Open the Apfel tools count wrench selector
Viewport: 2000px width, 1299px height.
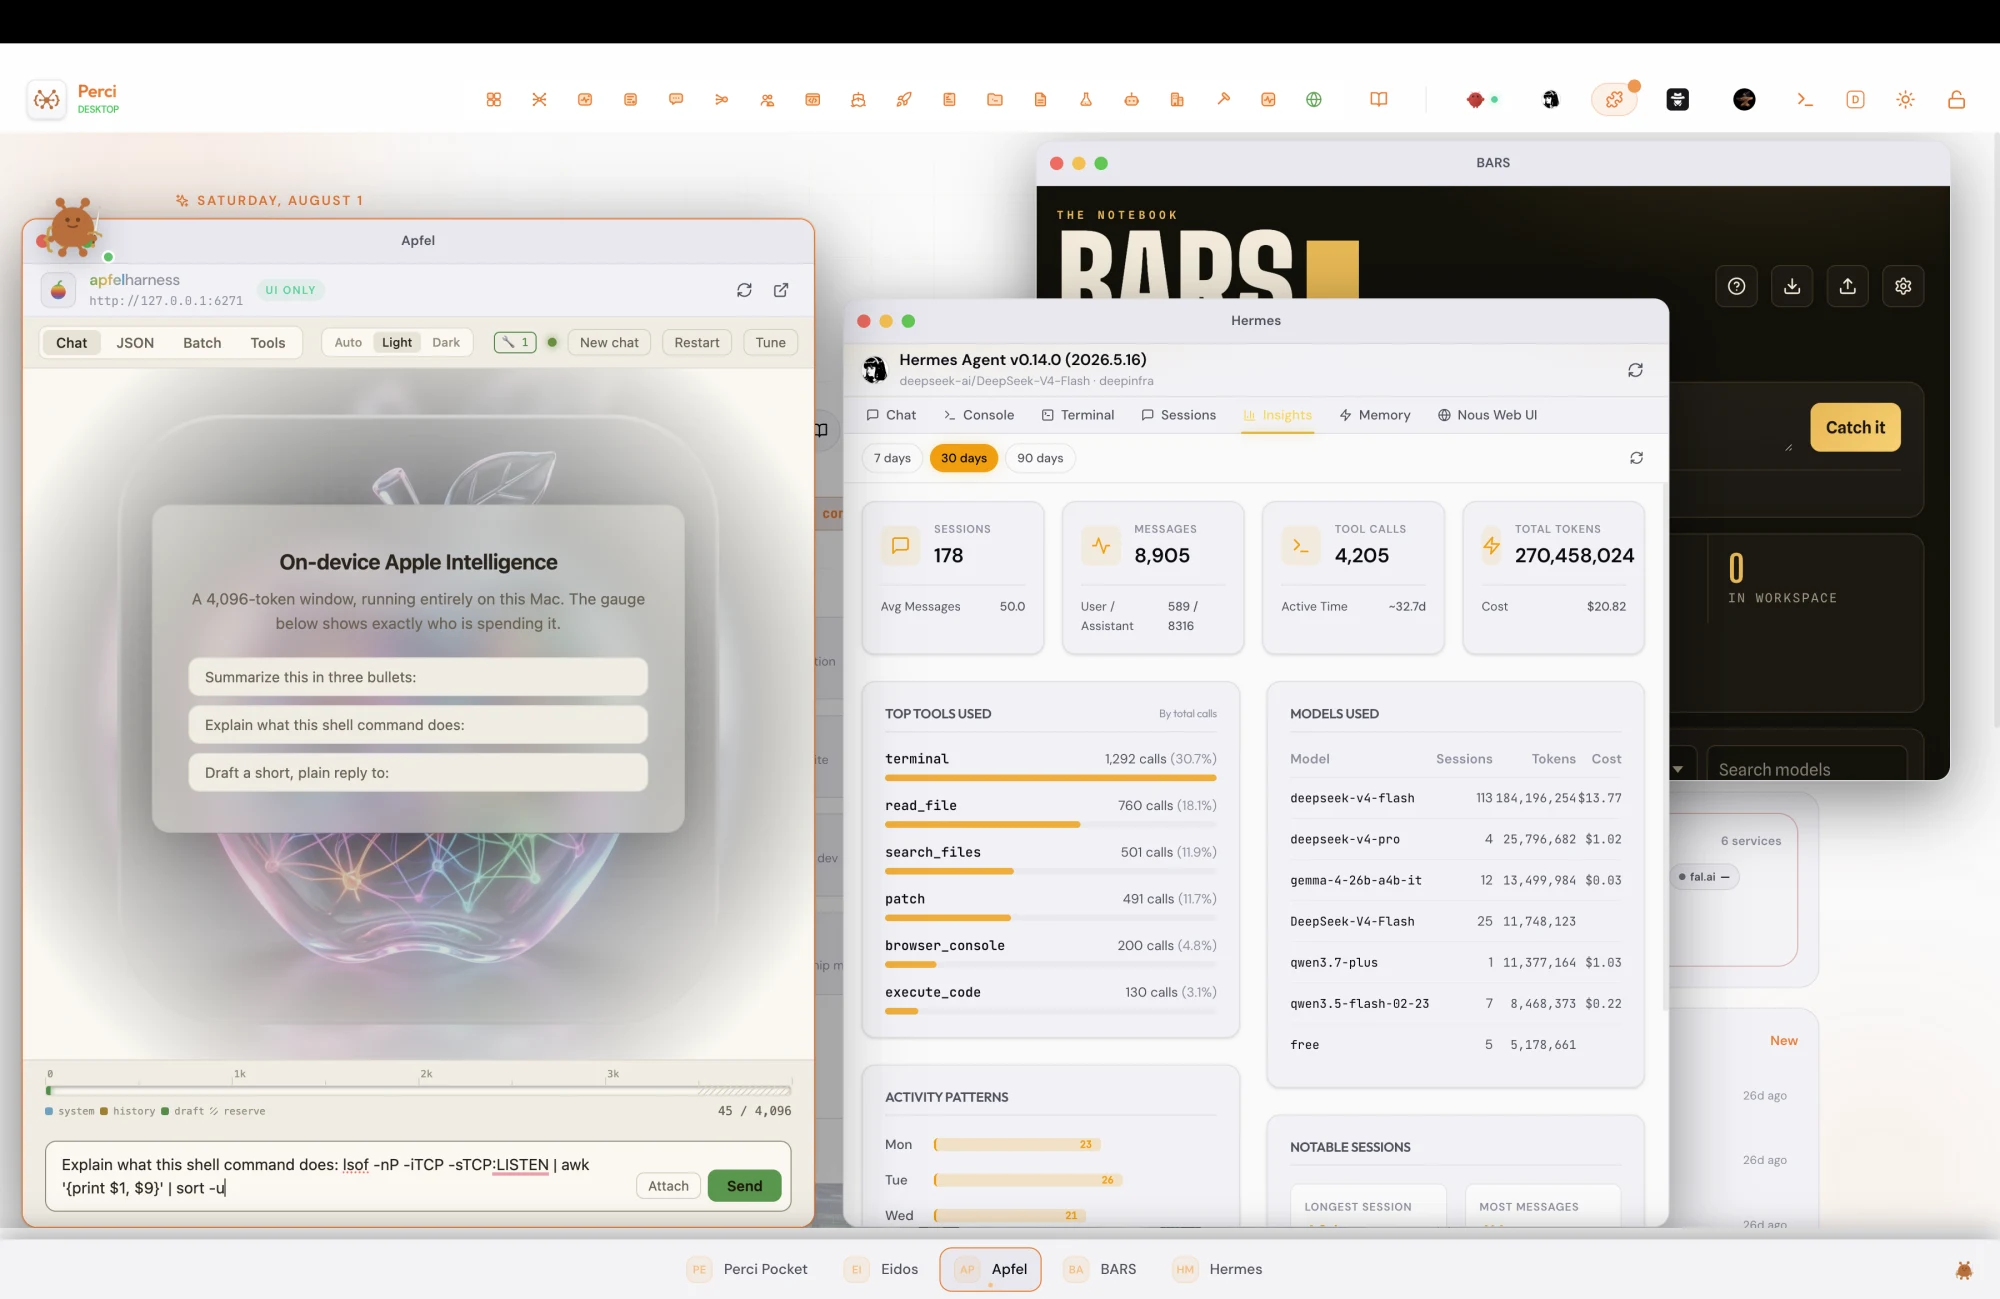(515, 342)
